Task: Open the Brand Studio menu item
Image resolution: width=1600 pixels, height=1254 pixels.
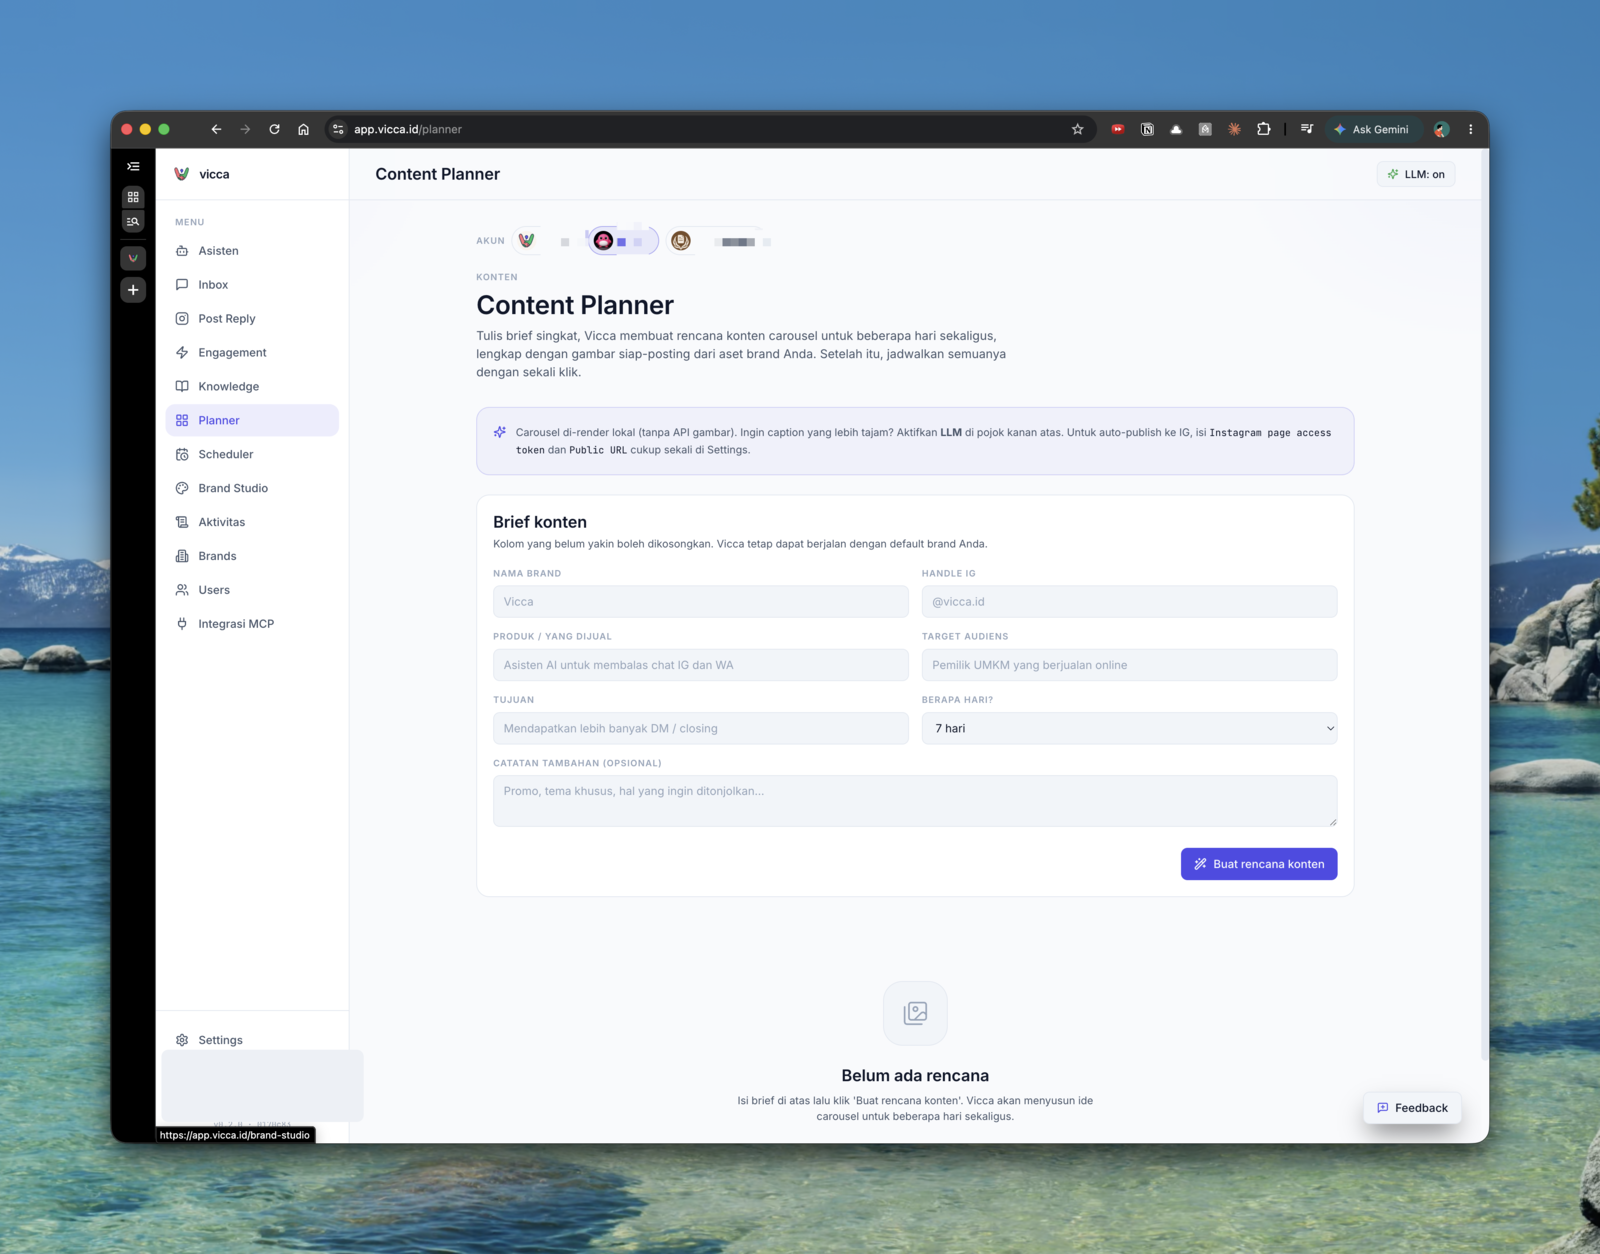Action: [252, 488]
